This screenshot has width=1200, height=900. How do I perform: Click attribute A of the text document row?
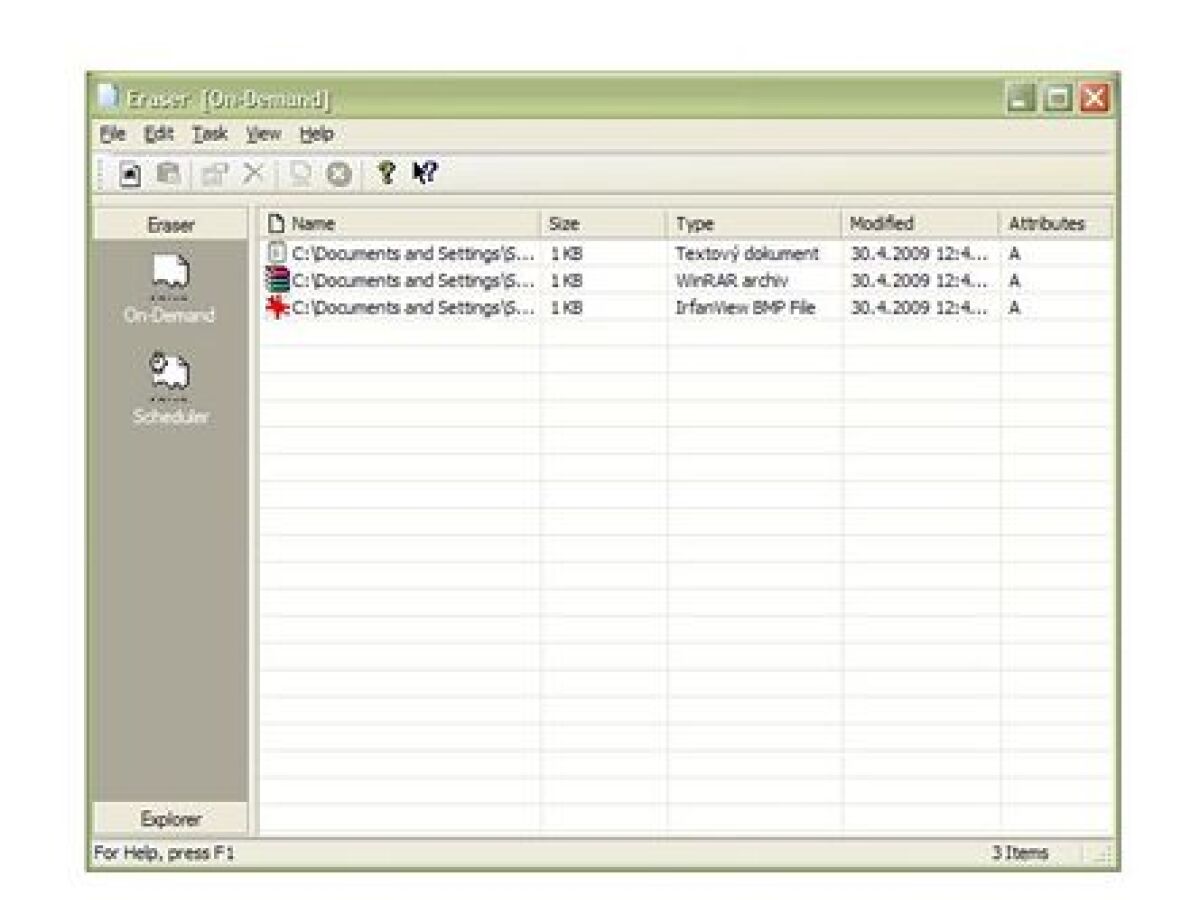click(1014, 254)
